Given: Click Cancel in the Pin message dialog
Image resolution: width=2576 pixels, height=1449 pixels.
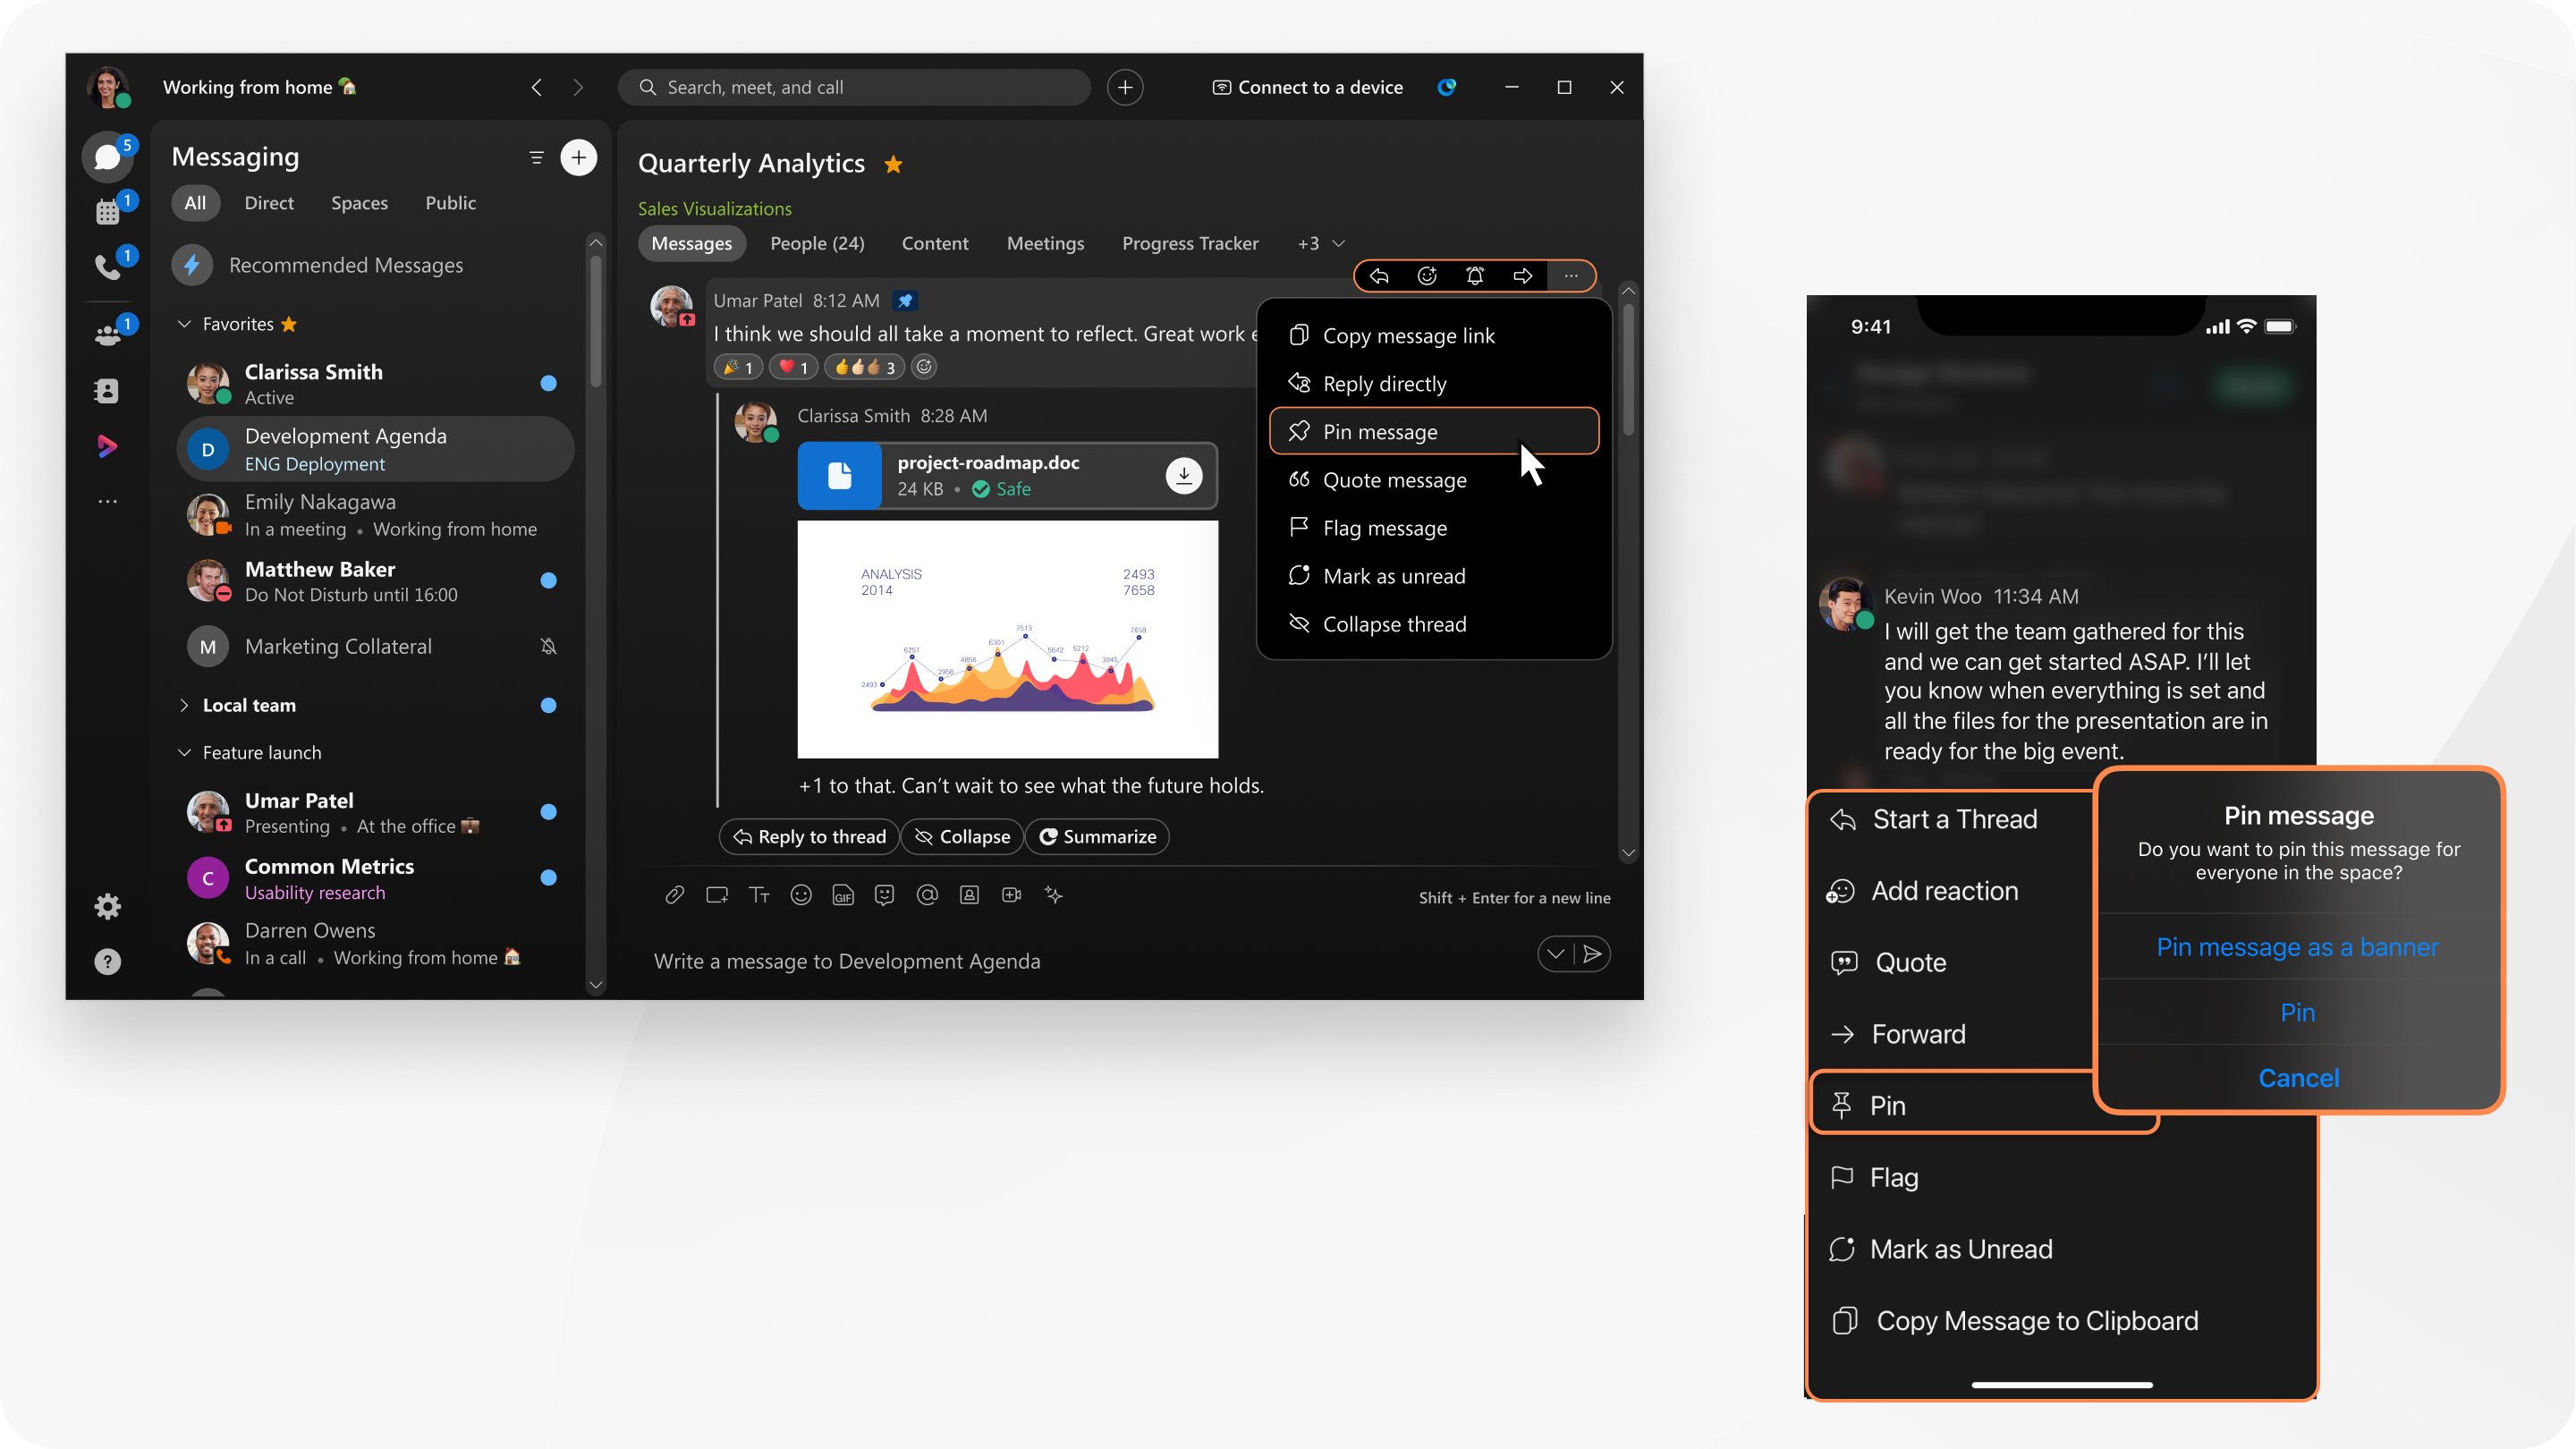Looking at the screenshot, I should 2298,1078.
